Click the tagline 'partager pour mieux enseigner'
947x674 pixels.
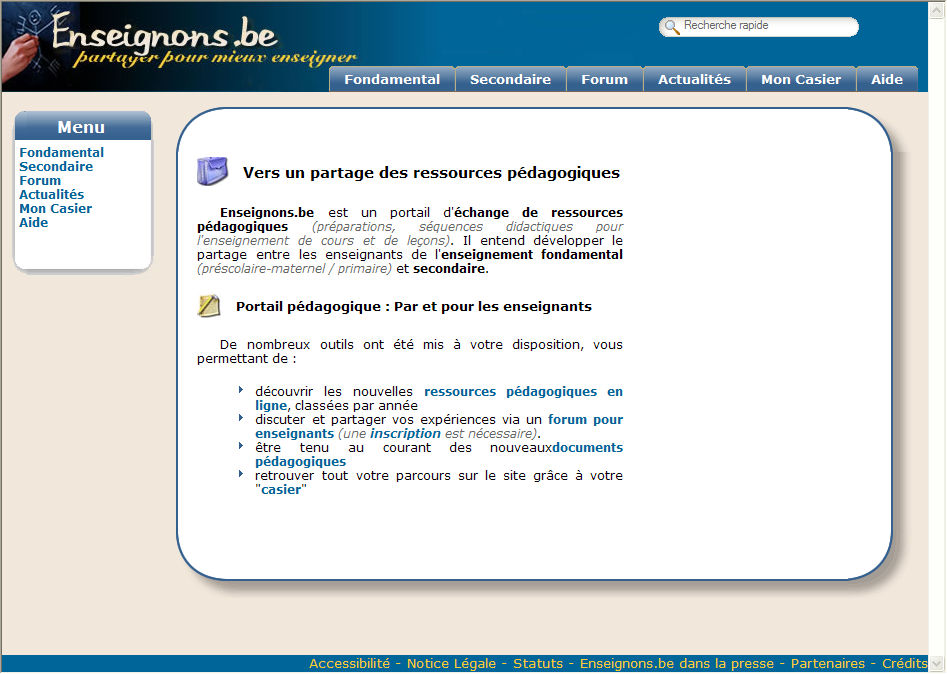coord(215,59)
